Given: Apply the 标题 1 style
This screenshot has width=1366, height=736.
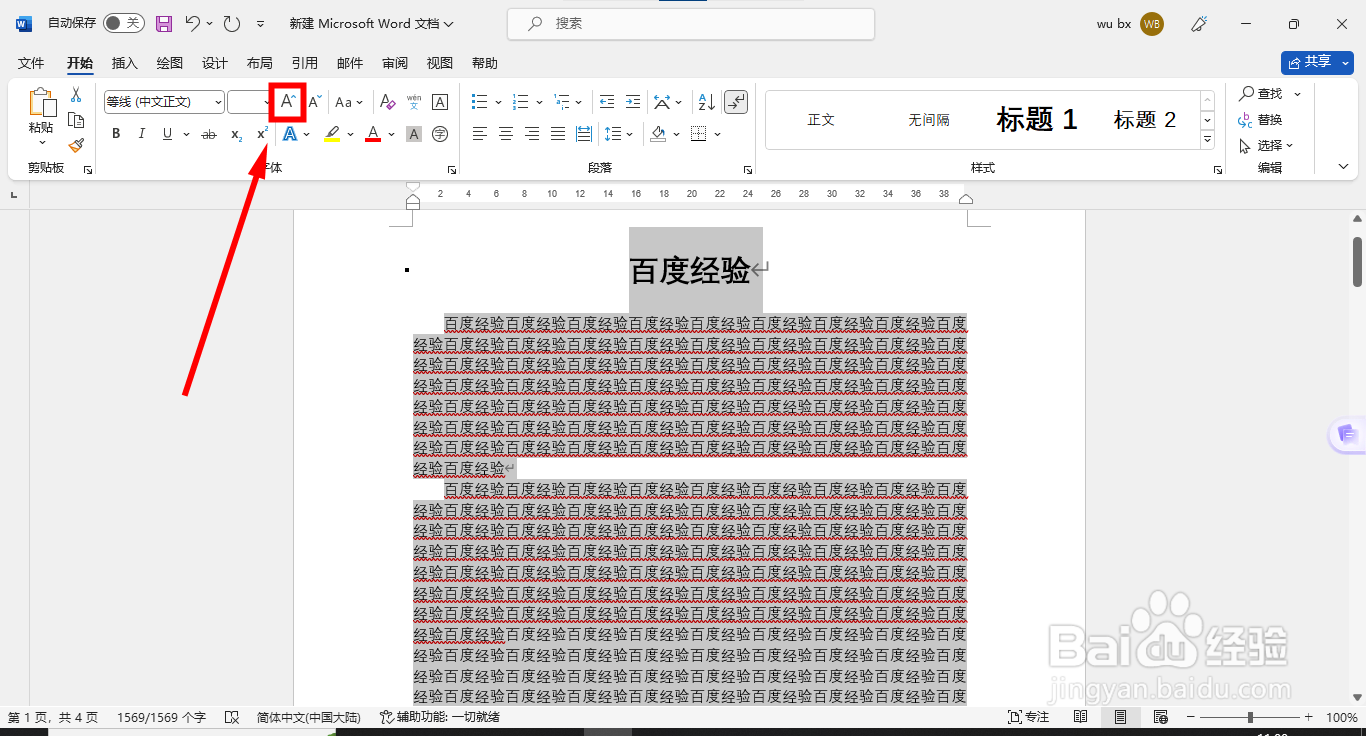Looking at the screenshot, I should (1037, 120).
